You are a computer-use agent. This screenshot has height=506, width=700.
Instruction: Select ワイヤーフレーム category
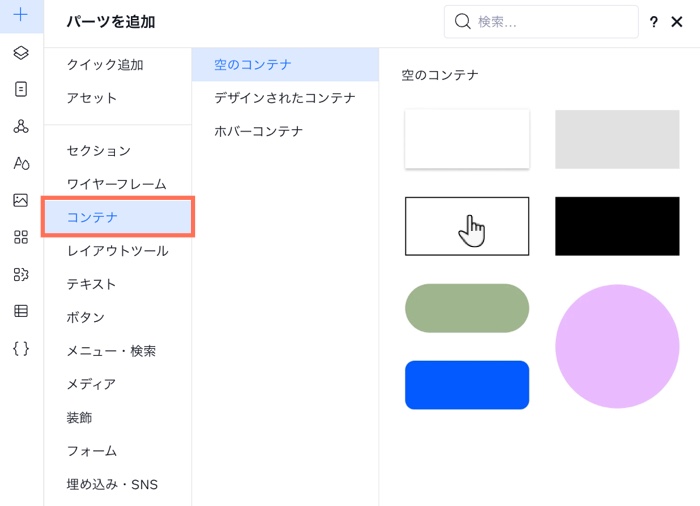[x=117, y=184]
